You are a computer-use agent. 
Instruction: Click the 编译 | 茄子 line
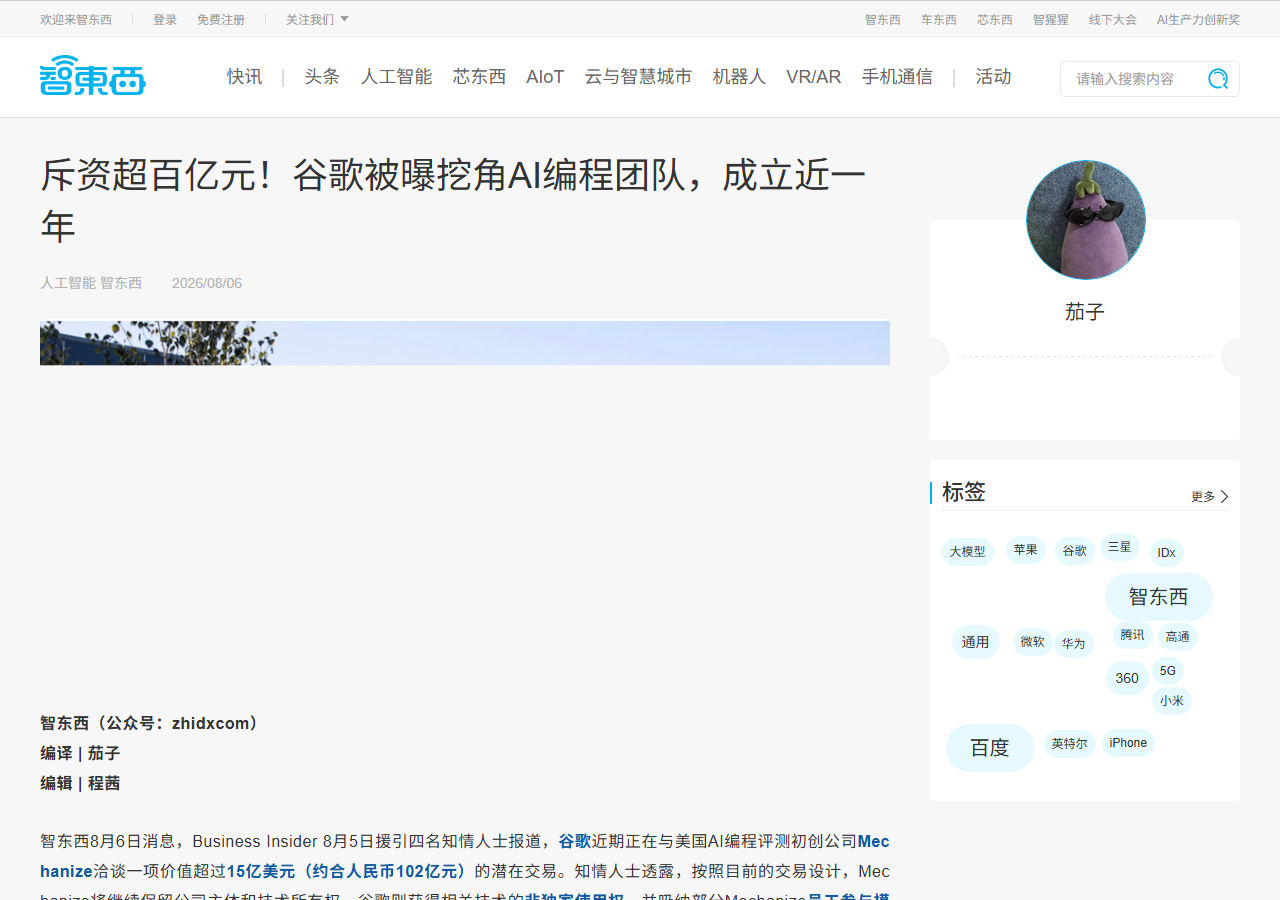pyautogui.click(x=80, y=753)
